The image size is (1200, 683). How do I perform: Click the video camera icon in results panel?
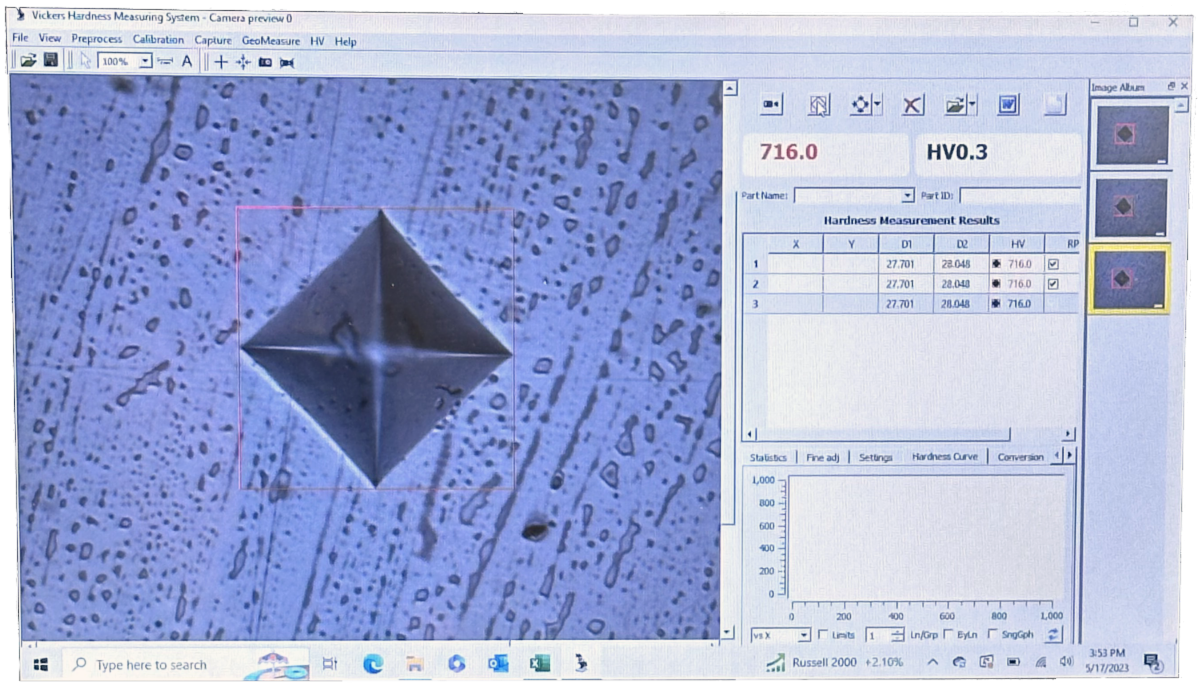point(772,105)
